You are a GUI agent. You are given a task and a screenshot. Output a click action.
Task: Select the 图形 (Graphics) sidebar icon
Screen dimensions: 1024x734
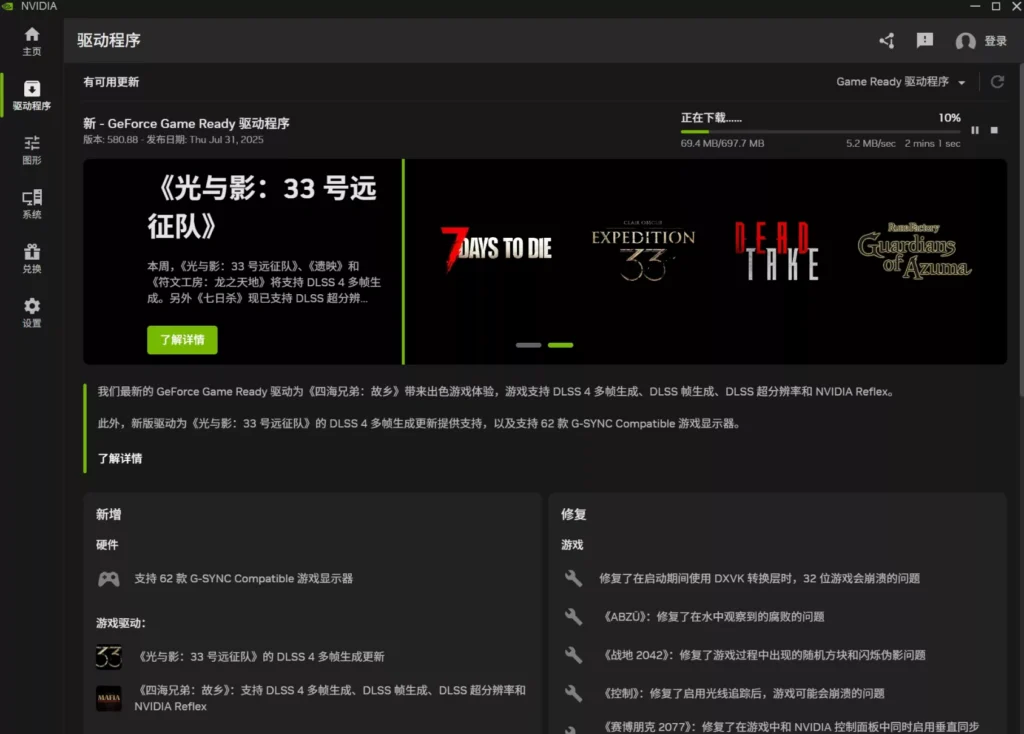click(x=31, y=148)
